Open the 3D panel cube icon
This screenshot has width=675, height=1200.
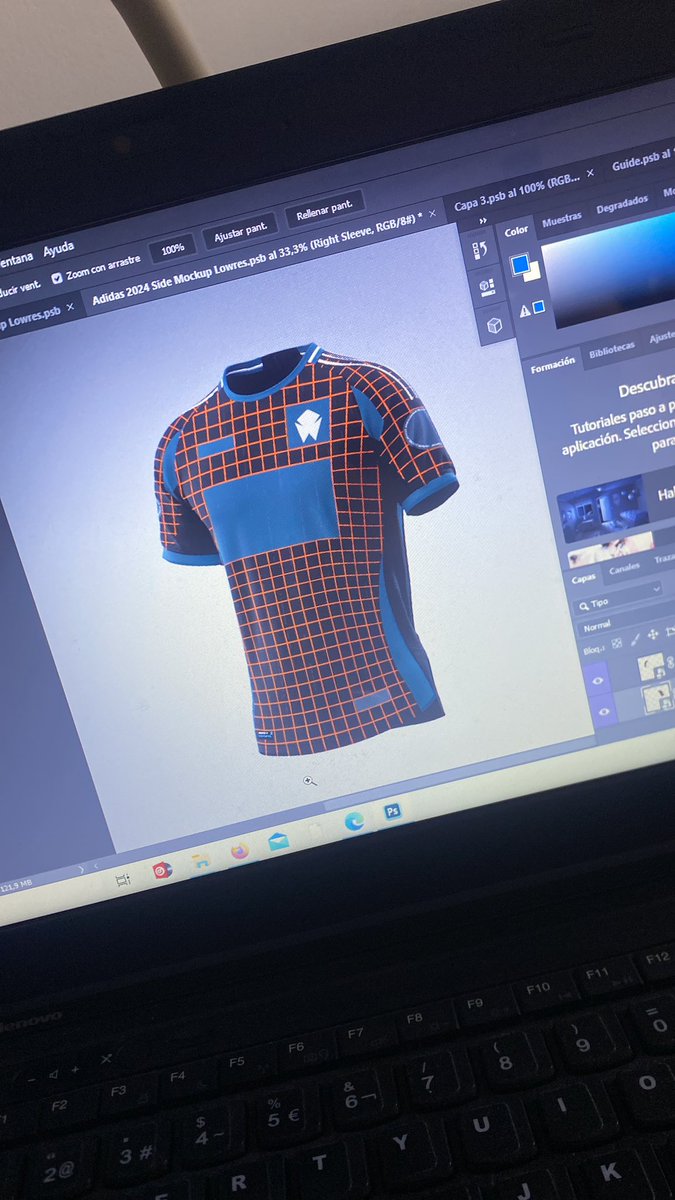(x=494, y=325)
